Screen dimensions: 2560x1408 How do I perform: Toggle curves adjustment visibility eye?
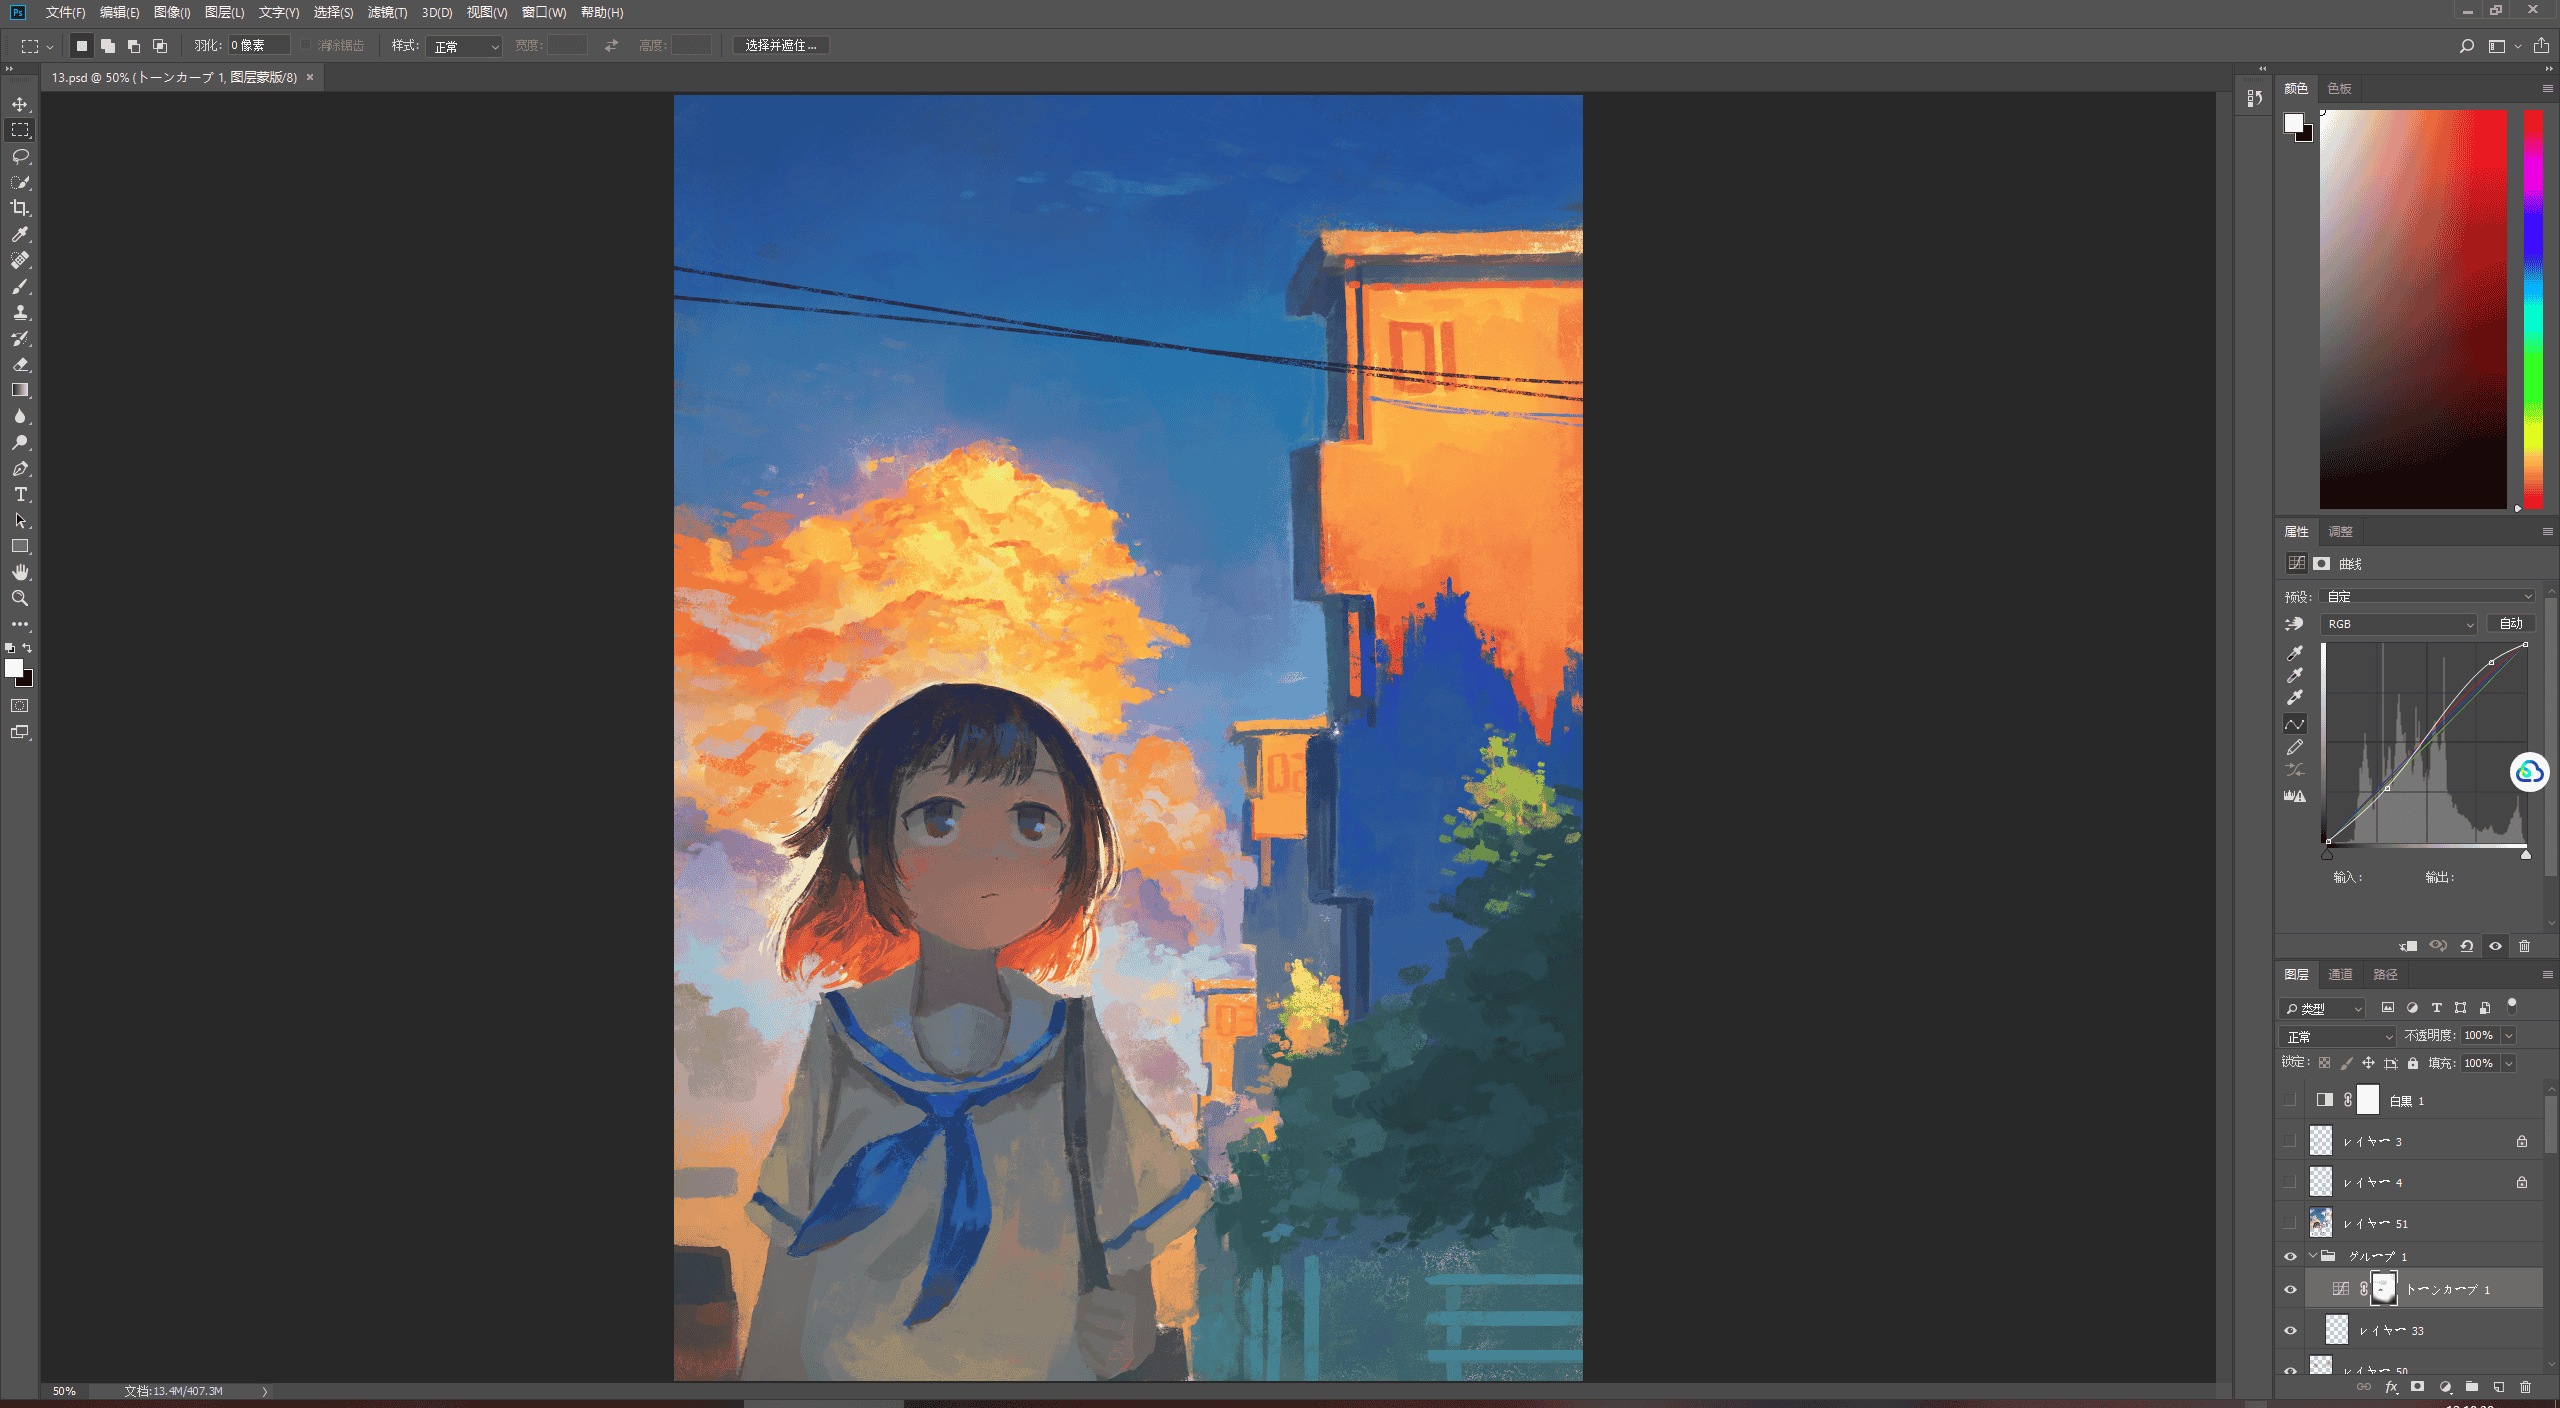tap(2496, 946)
